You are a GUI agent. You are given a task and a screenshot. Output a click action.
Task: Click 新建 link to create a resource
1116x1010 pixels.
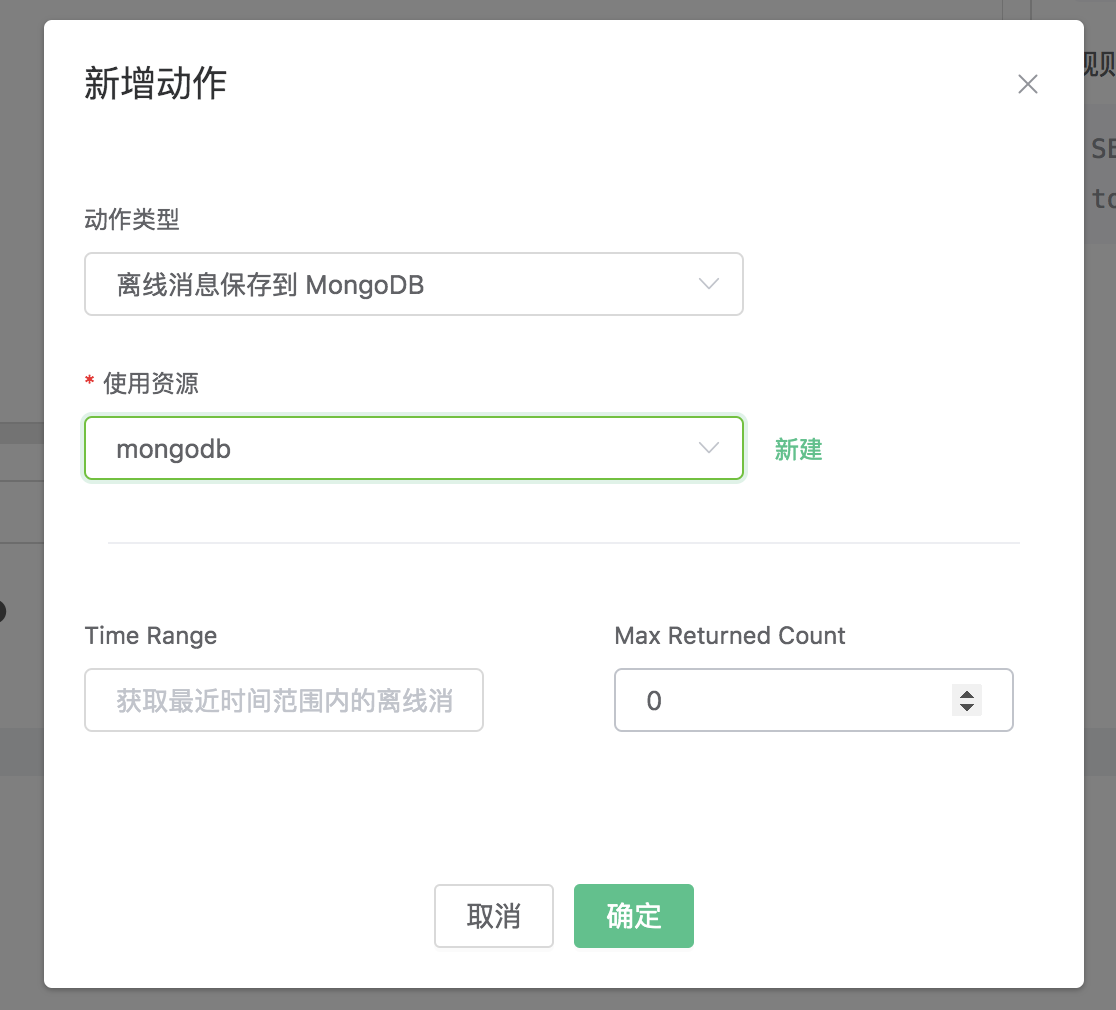click(x=798, y=450)
